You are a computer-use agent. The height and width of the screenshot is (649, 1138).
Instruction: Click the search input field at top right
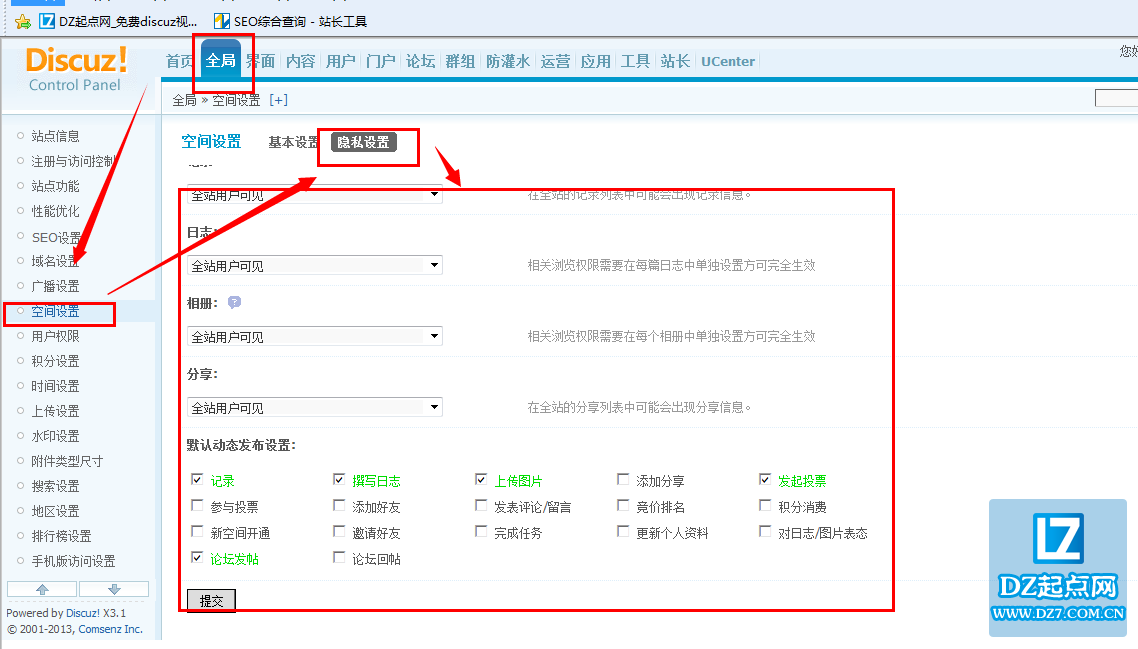1116,99
